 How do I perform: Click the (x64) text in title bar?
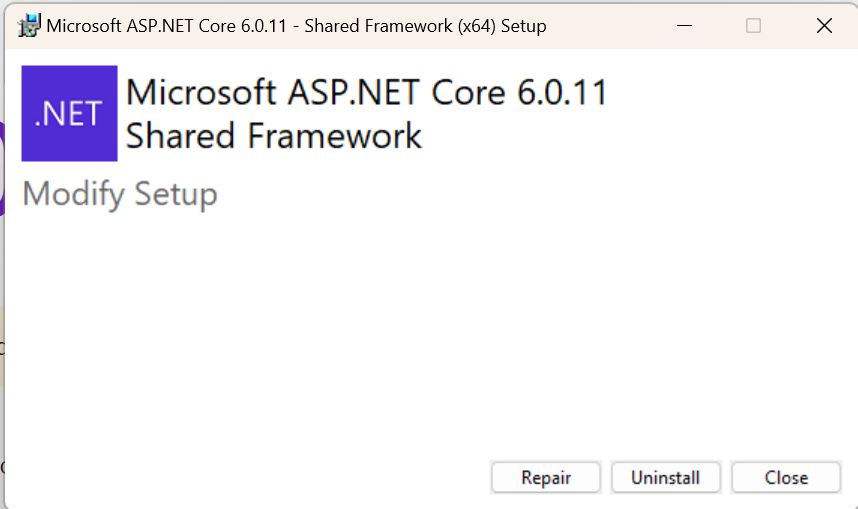477,26
